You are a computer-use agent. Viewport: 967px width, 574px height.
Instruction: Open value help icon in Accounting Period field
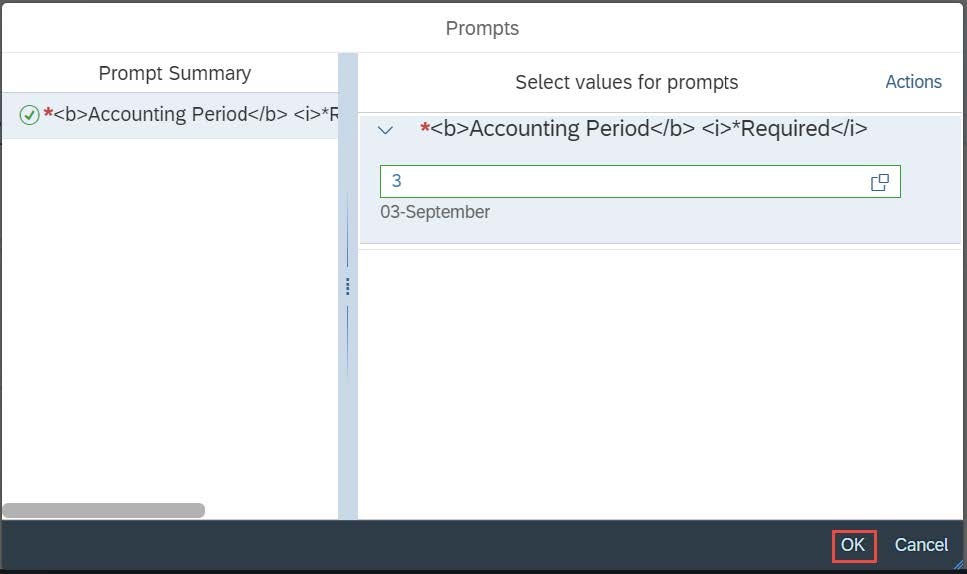pos(879,182)
